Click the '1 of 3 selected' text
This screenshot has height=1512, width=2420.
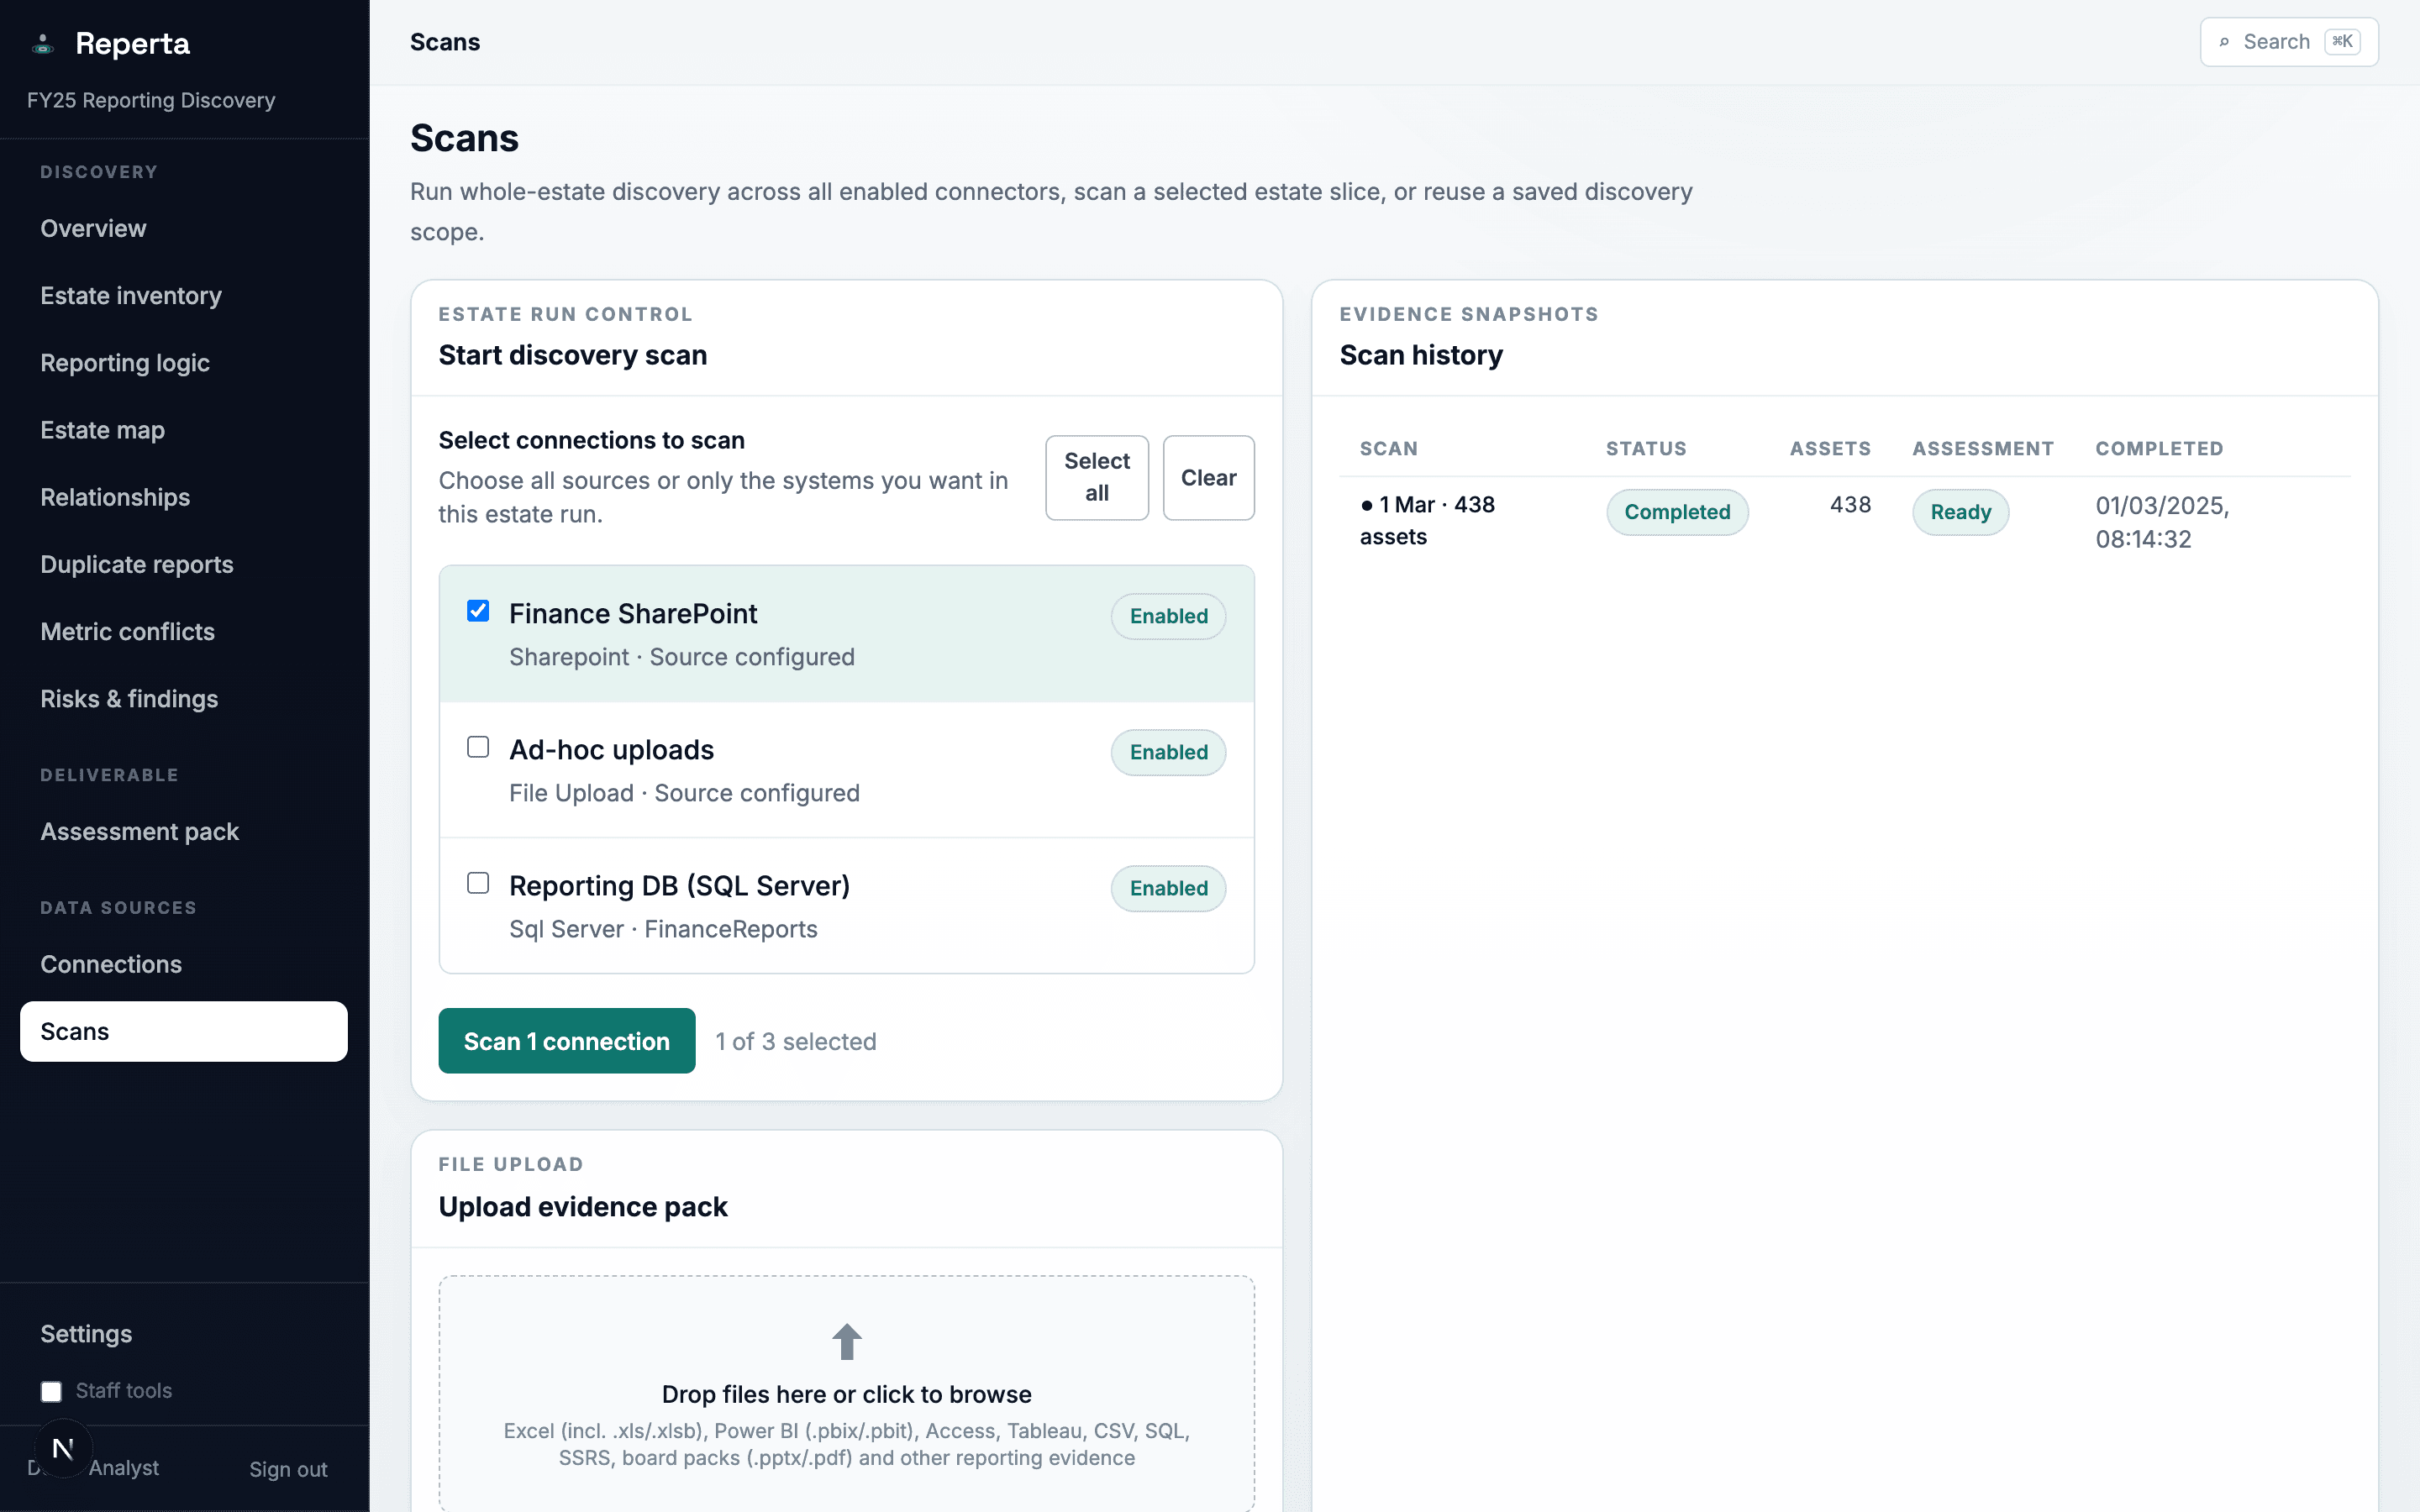pos(796,1041)
